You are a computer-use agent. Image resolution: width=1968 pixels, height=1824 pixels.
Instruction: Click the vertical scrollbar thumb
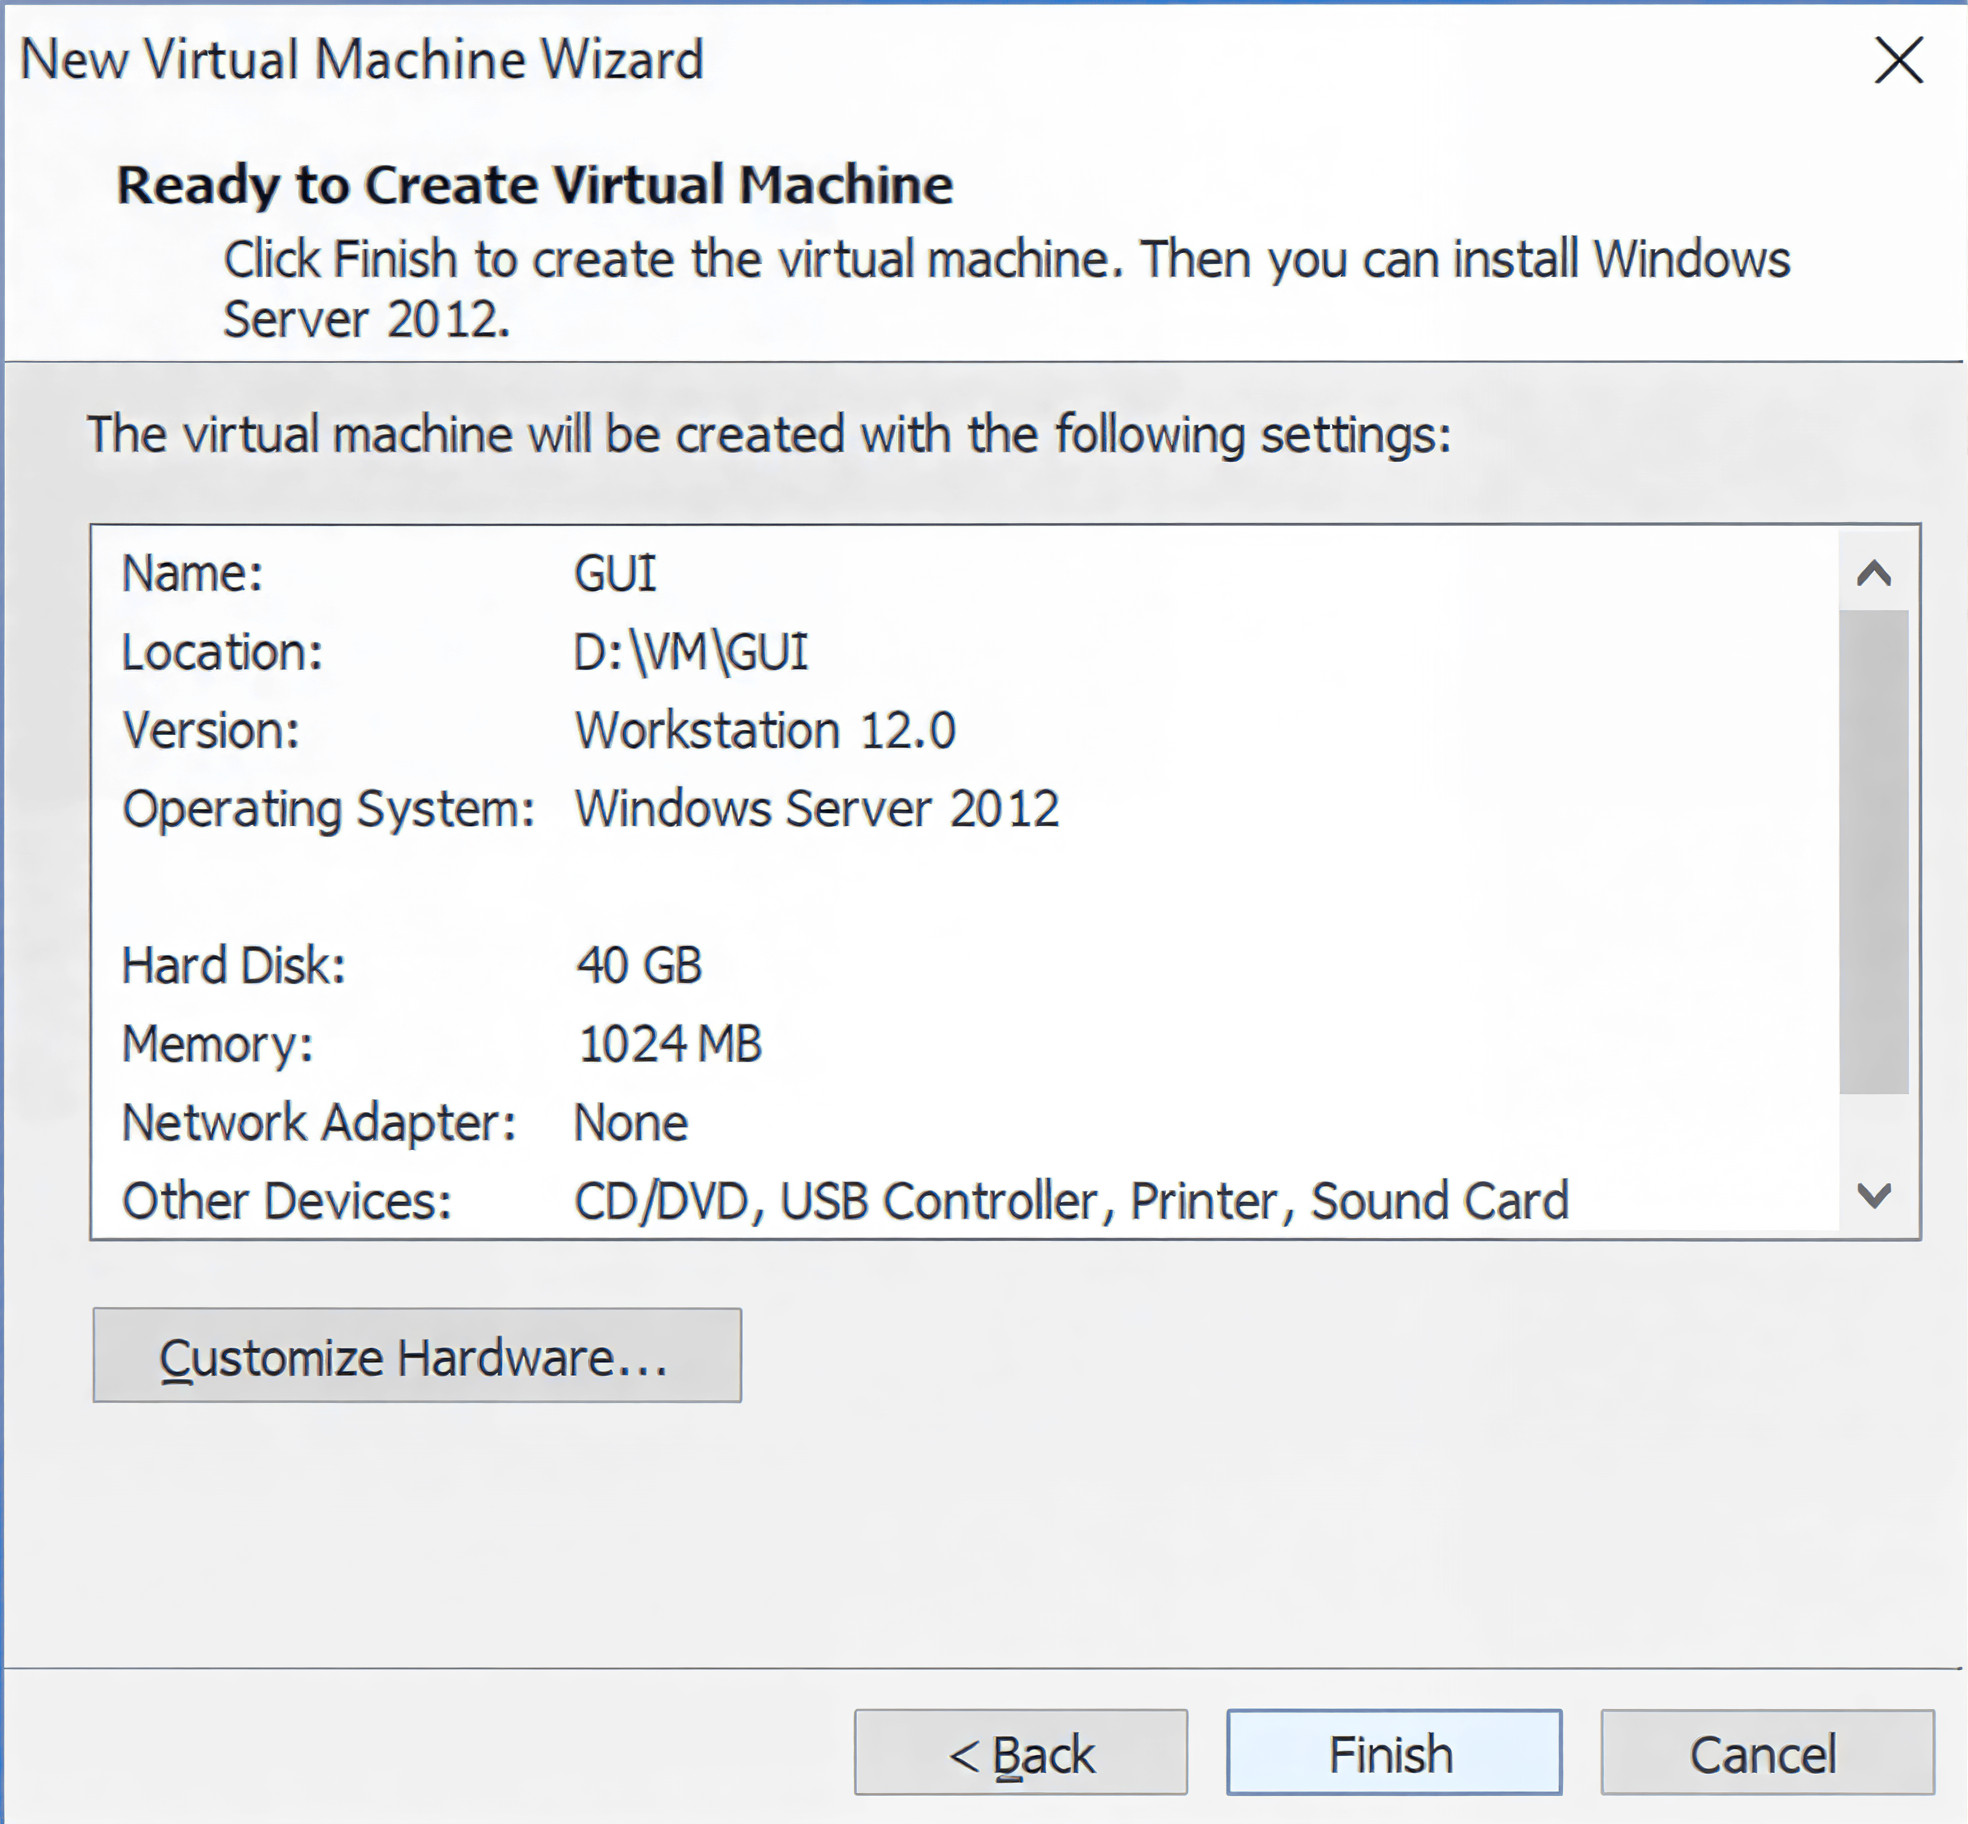pyautogui.click(x=1873, y=850)
